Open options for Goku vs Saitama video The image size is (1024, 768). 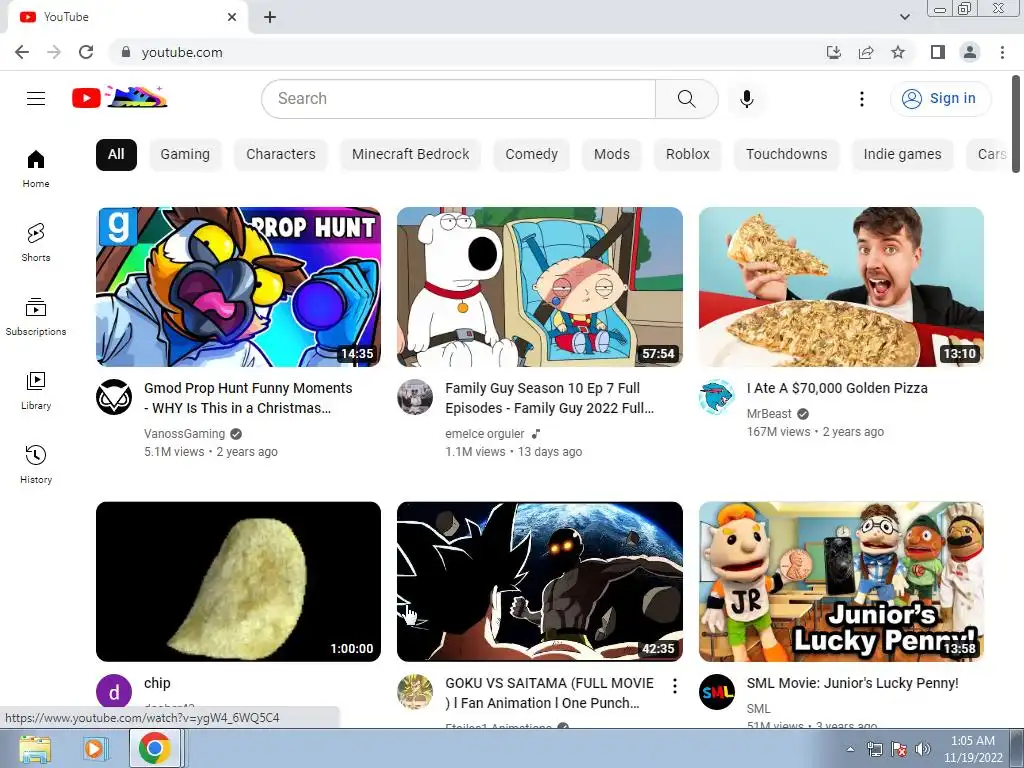[x=675, y=685]
